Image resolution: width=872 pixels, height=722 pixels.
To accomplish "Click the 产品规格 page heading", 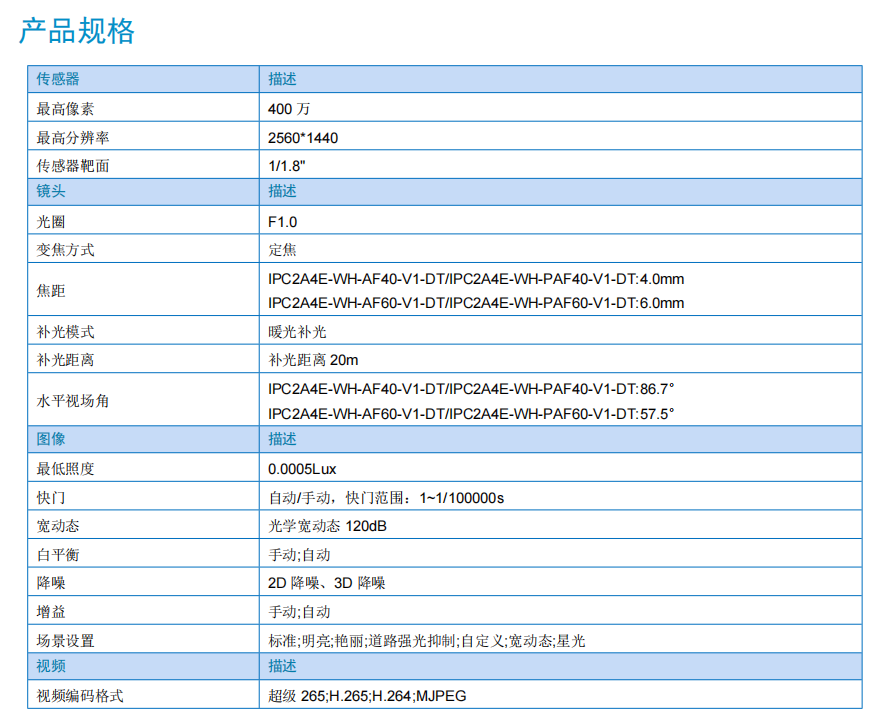I will point(77,32).
